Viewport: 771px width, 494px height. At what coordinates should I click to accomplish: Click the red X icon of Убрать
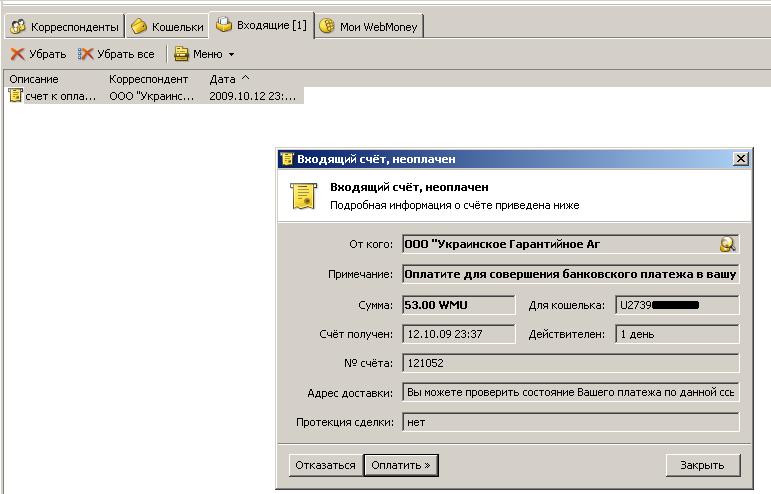[18, 54]
